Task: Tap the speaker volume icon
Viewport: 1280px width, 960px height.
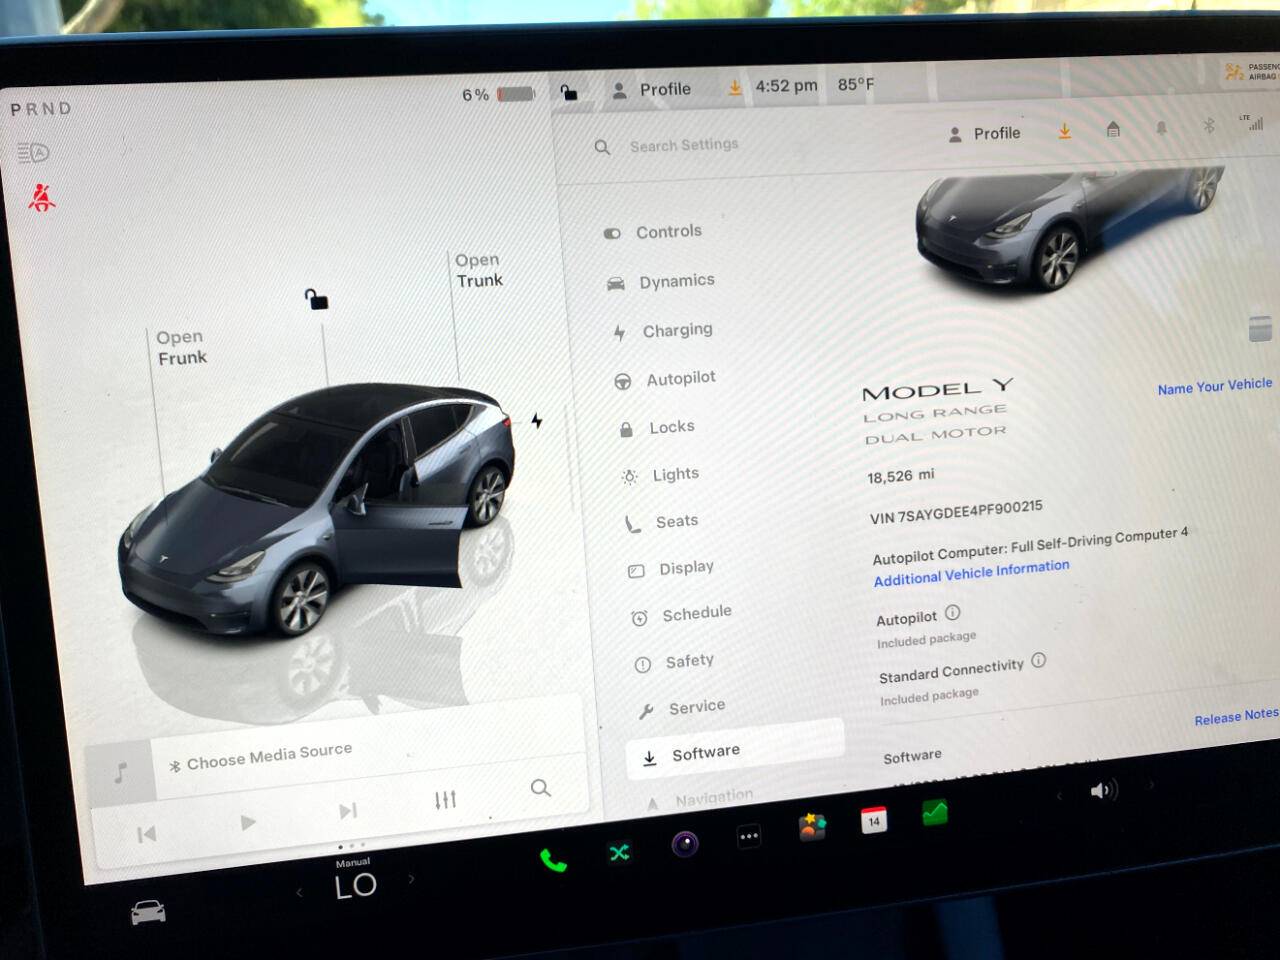Action: (x=1102, y=791)
